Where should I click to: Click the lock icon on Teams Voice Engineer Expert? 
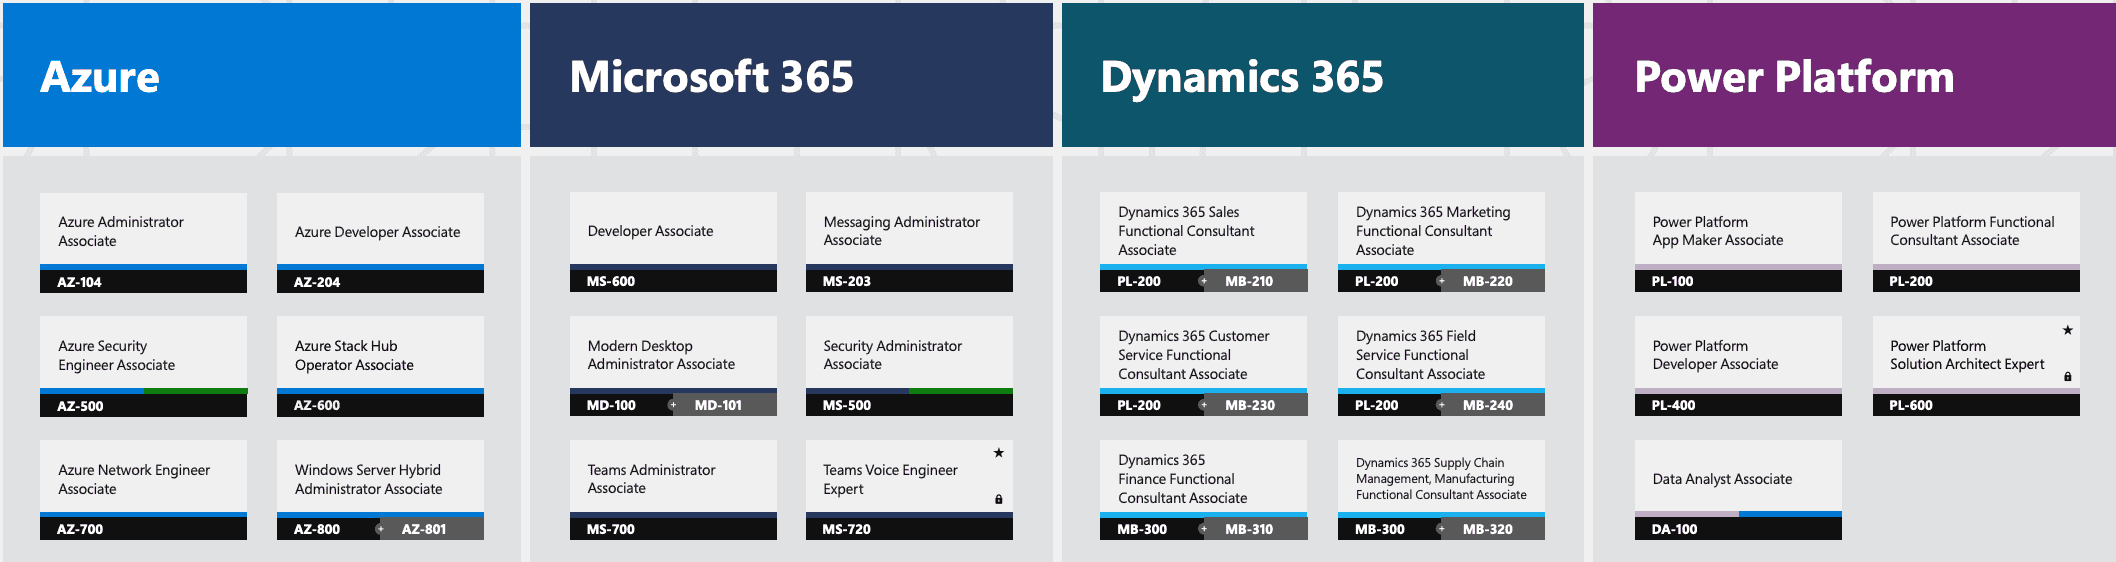[998, 499]
